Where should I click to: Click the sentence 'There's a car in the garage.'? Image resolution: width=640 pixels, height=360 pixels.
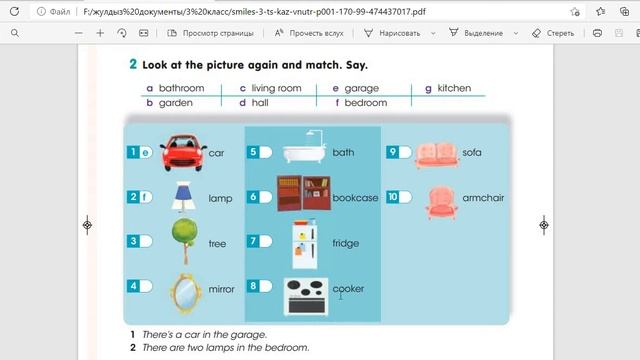click(204, 335)
